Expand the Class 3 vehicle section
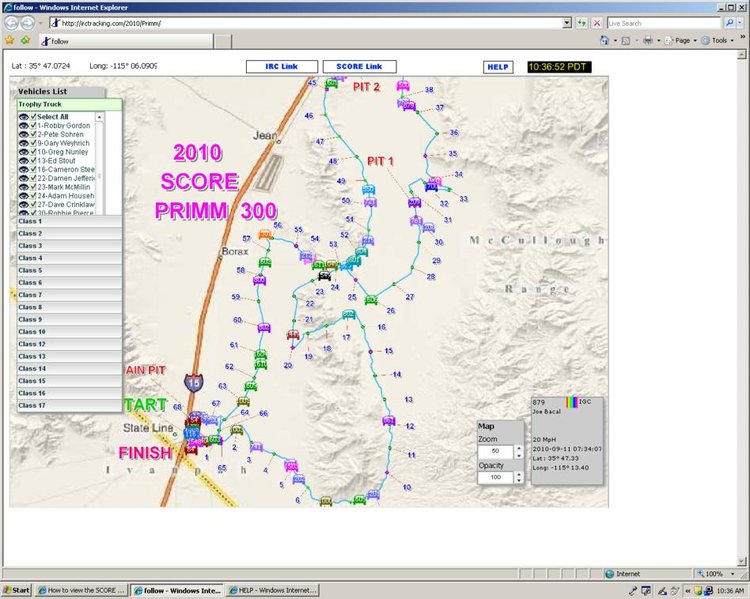Screen dimensions: 750x599 (x=69, y=246)
